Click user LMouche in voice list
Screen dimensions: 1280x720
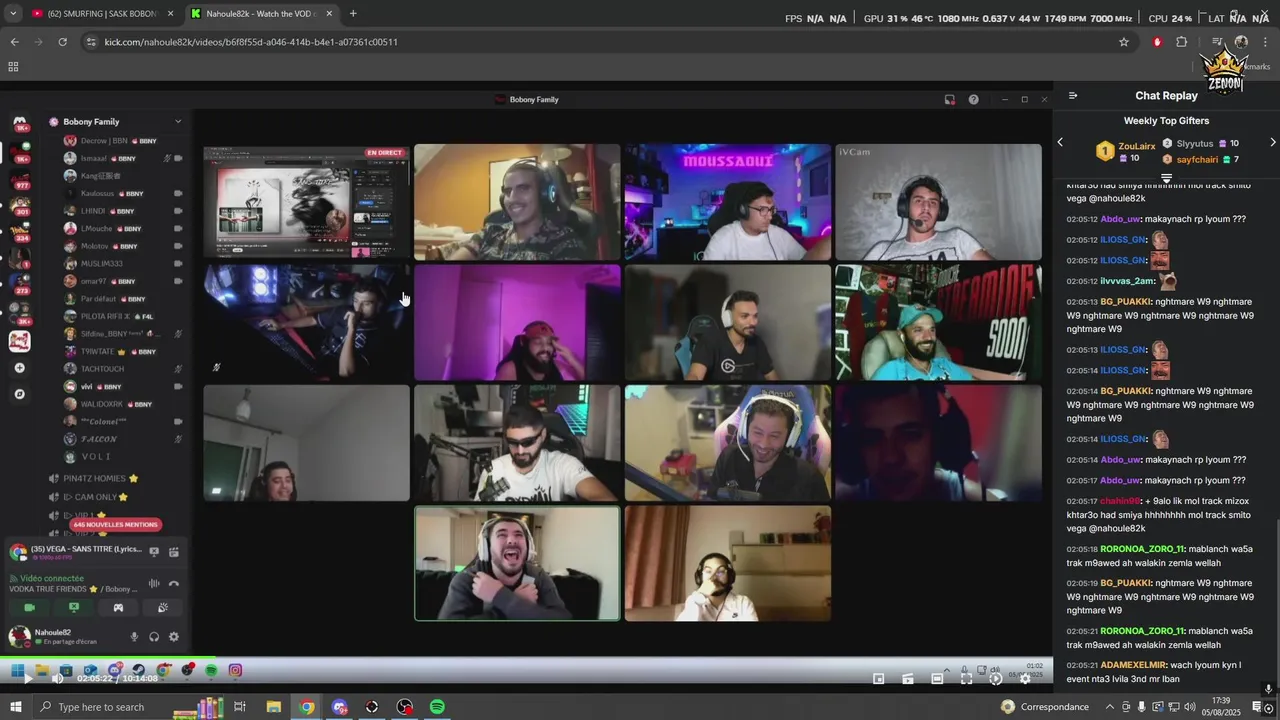tap(97, 229)
